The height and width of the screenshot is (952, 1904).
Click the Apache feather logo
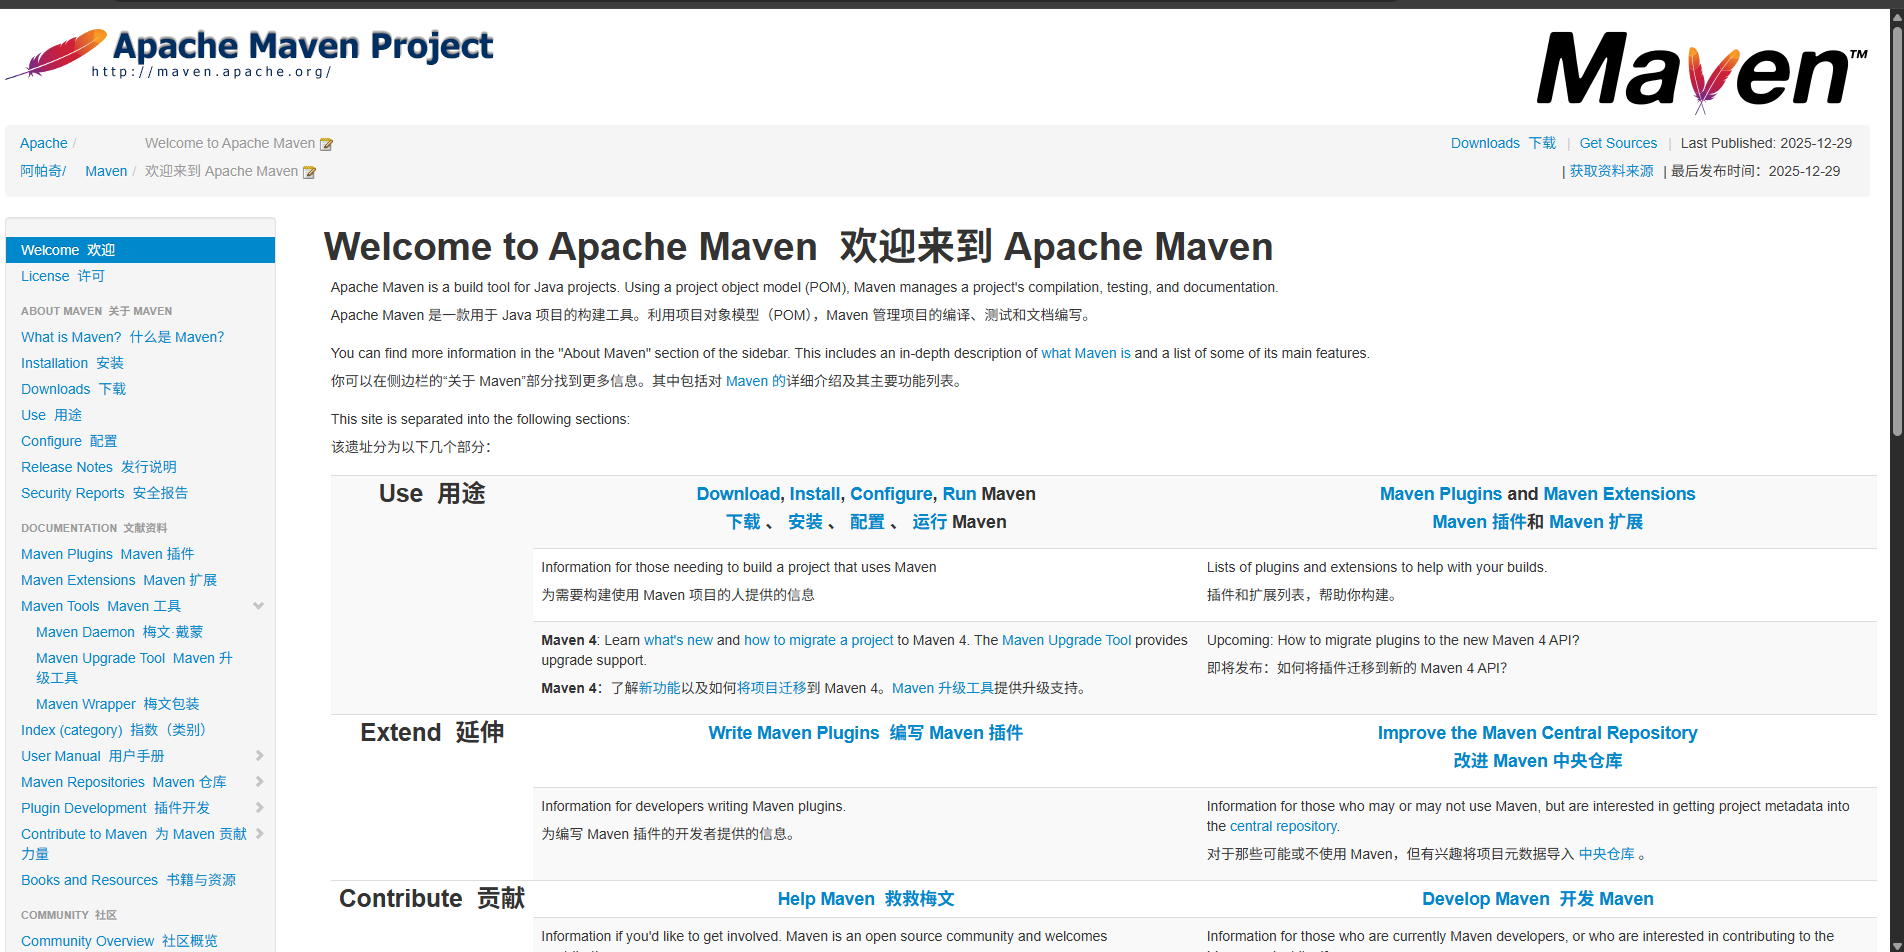tap(56, 53)
